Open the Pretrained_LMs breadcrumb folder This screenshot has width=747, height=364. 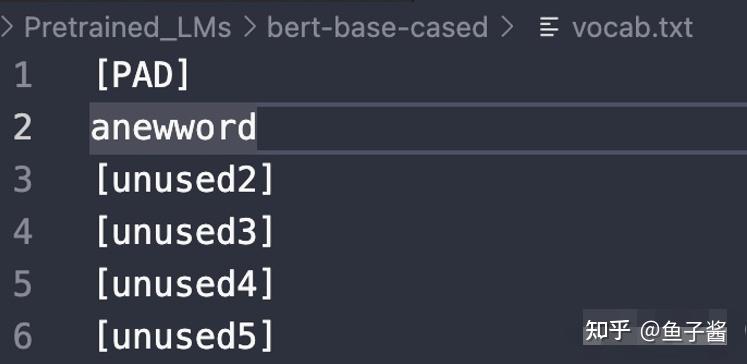pyautogui.click(x=128, y=28)
